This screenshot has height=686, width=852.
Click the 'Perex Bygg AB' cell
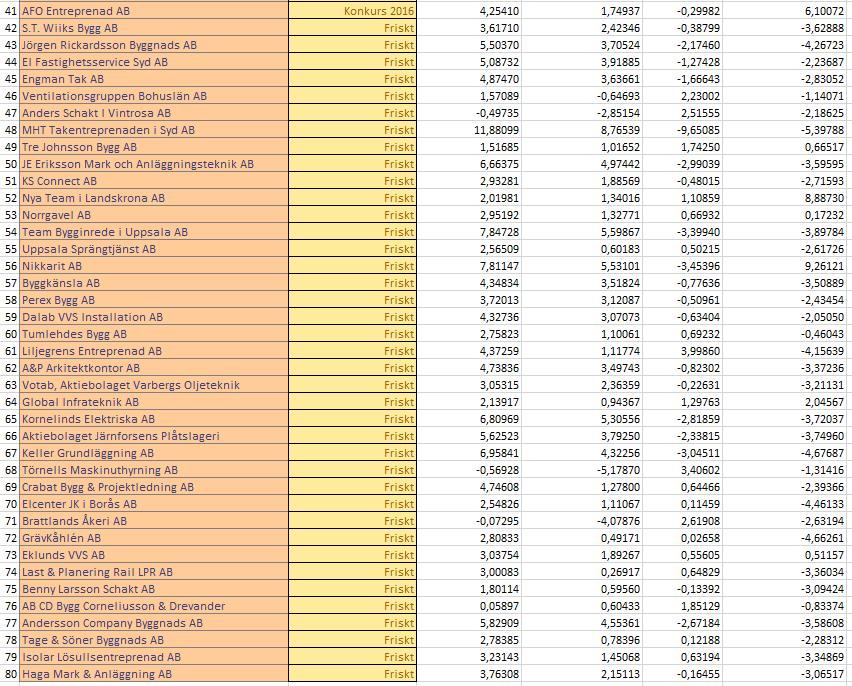(154, 300)
